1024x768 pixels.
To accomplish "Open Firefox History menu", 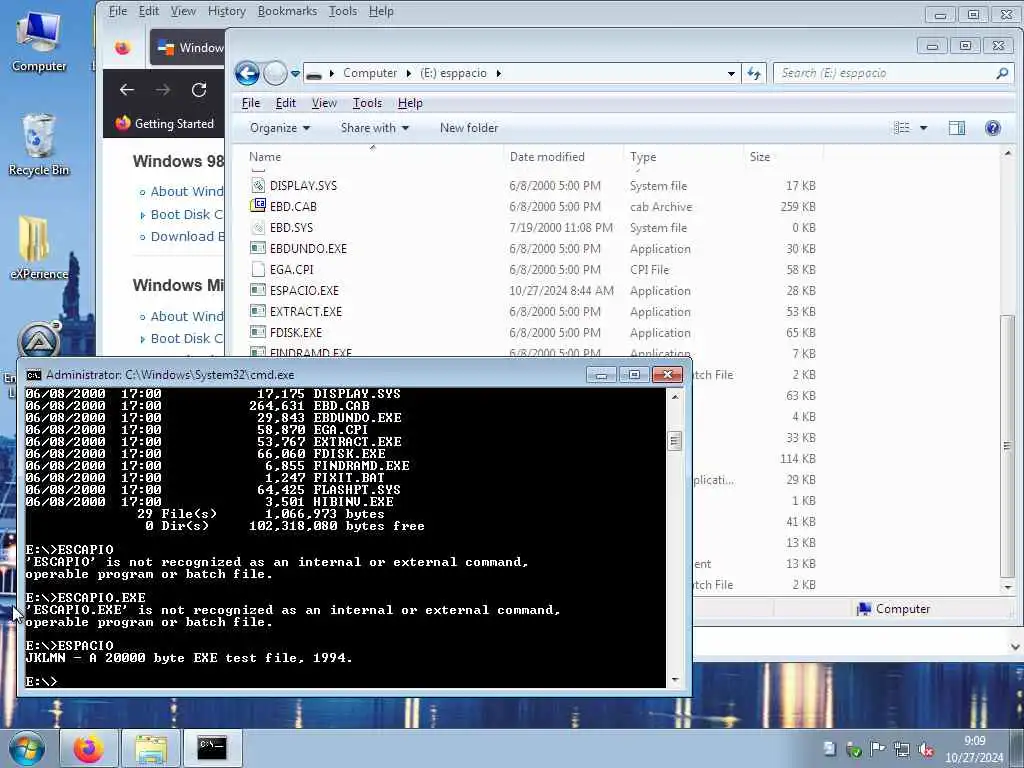I will click(x=227, y=11).
